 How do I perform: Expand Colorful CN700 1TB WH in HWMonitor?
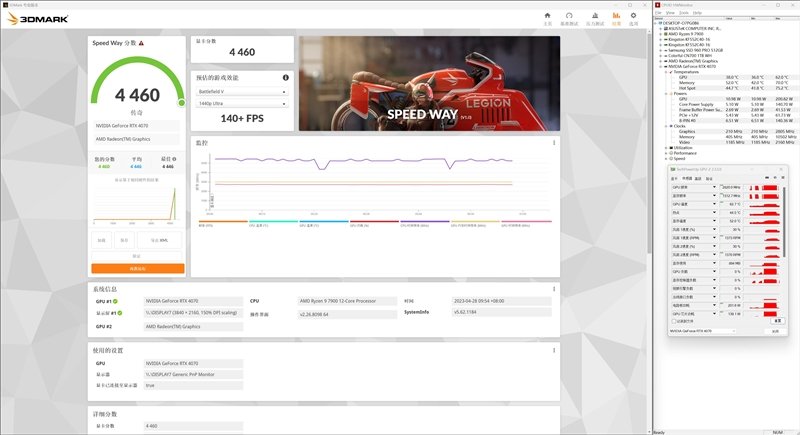pyautogui.click(x=661, y=56)
